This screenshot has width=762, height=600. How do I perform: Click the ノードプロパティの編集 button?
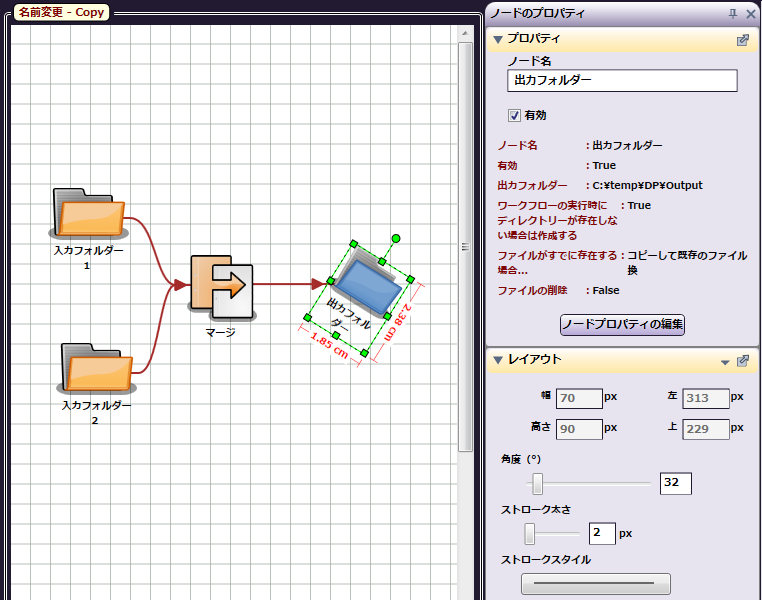click(622, 324)
